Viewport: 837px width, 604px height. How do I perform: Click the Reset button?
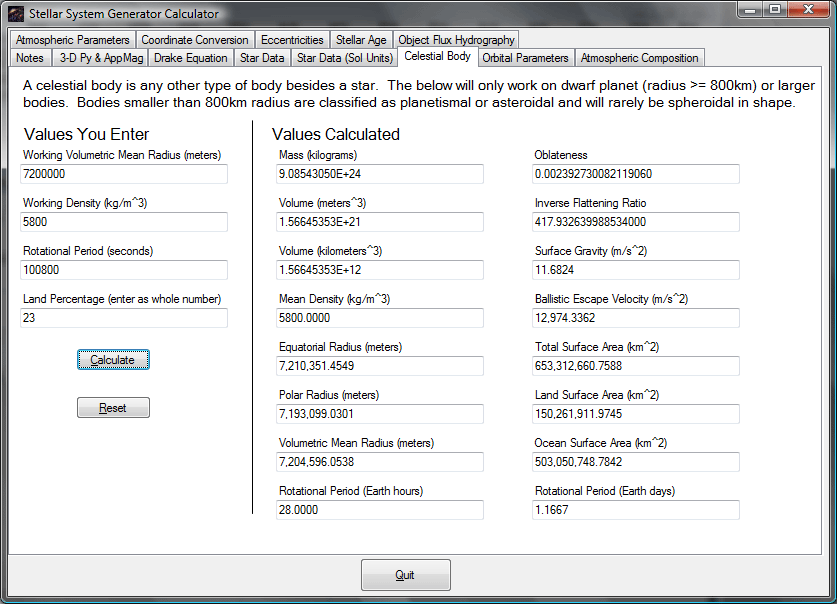pyautogui.click(x=113, y=408)
